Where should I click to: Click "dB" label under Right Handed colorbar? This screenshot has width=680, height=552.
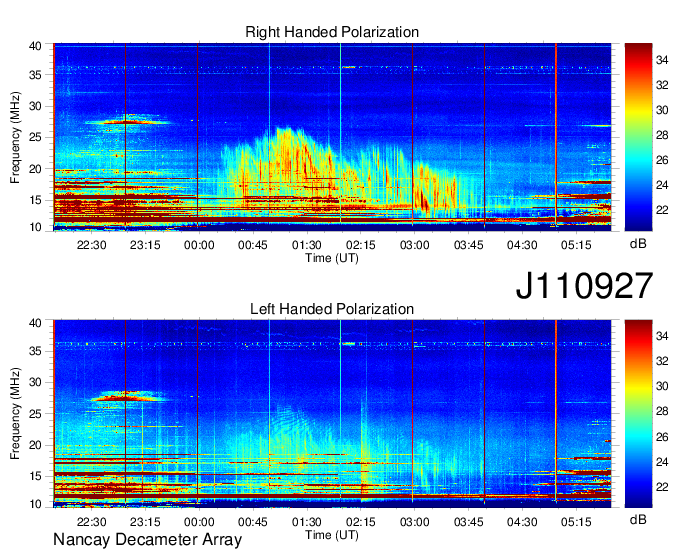(x=638, y=244)
